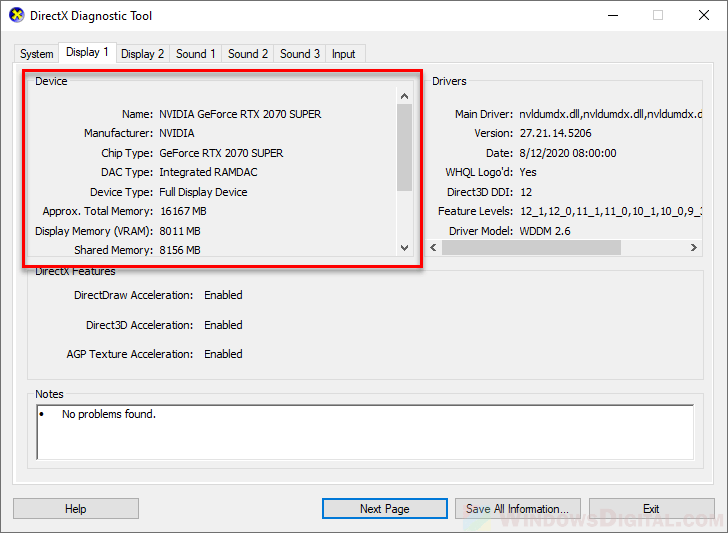
Task: Click Device panel scroll down arrow
Action: 404,248
